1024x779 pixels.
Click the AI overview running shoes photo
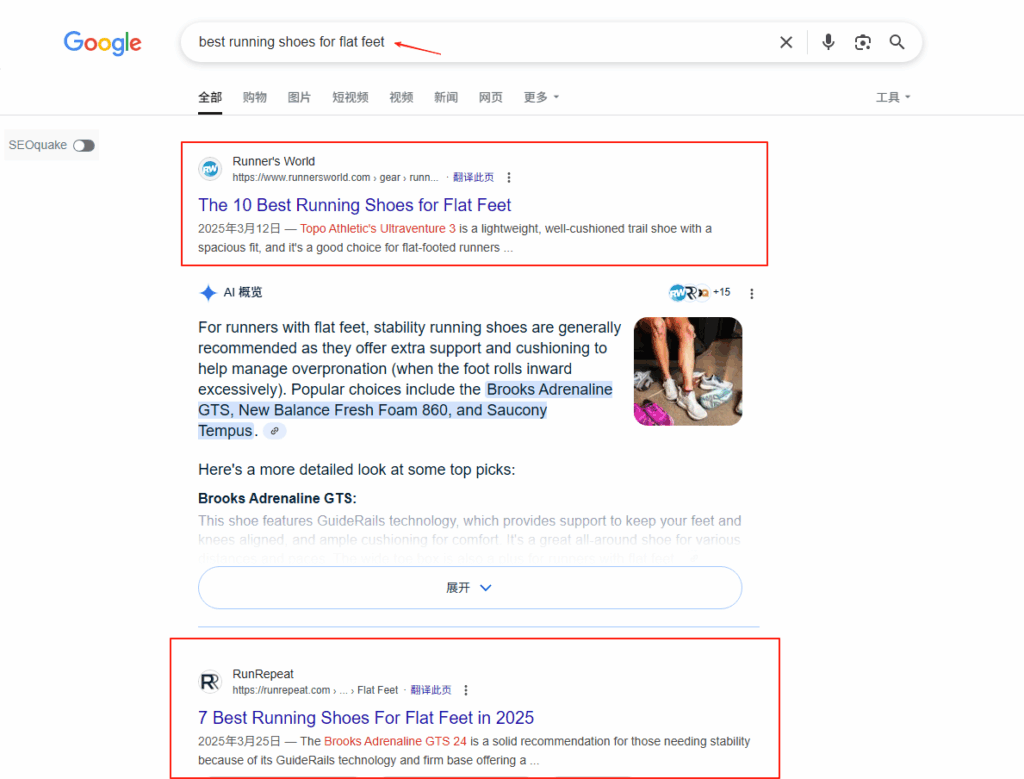688,371
